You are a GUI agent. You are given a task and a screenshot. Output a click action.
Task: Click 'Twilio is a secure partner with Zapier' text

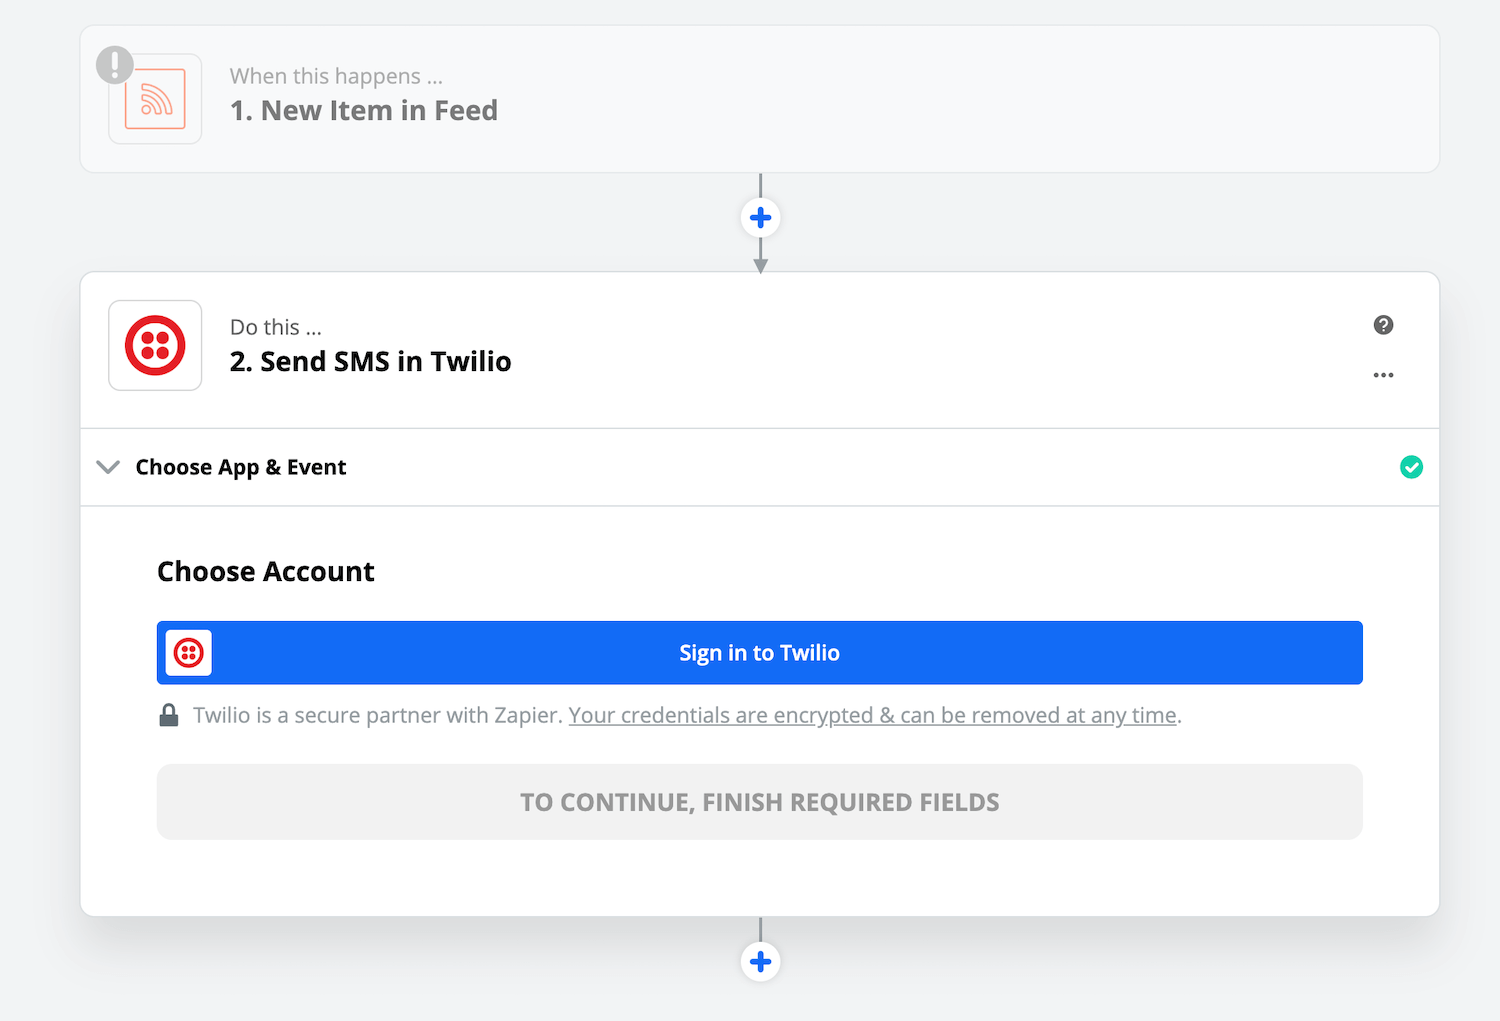376,715
